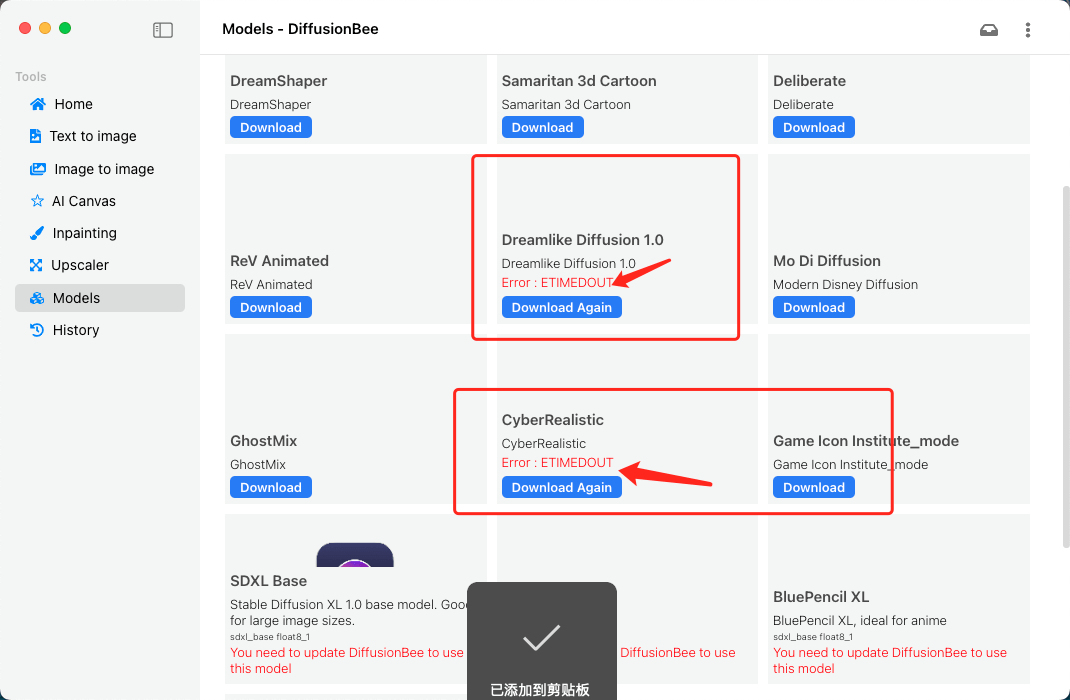Open Image to image tool icon
The image size is (1070, 700).
click(38, 169)
